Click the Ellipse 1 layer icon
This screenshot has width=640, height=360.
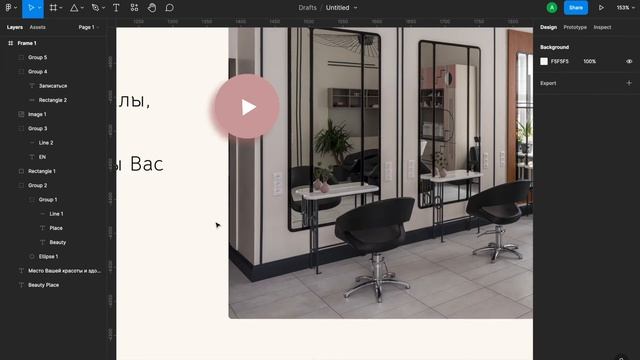click(x=32, y=256)
